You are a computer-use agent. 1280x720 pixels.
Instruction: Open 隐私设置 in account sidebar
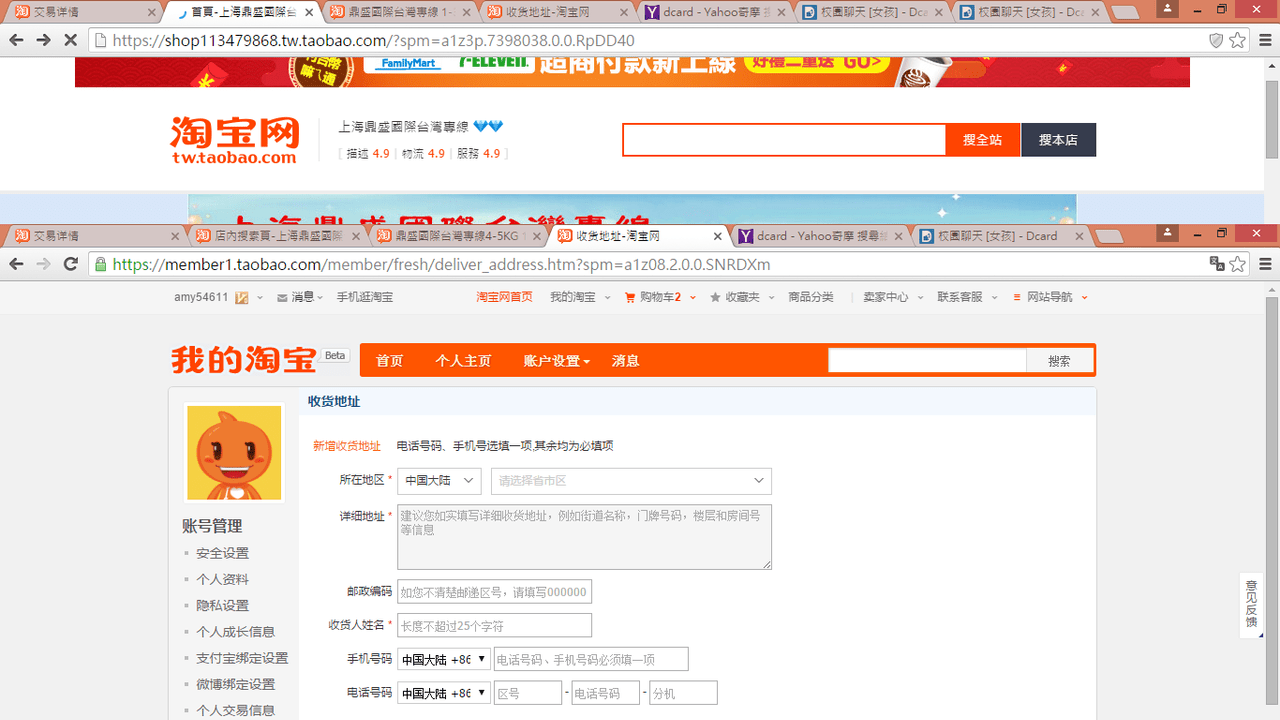[x=222, y=605]
